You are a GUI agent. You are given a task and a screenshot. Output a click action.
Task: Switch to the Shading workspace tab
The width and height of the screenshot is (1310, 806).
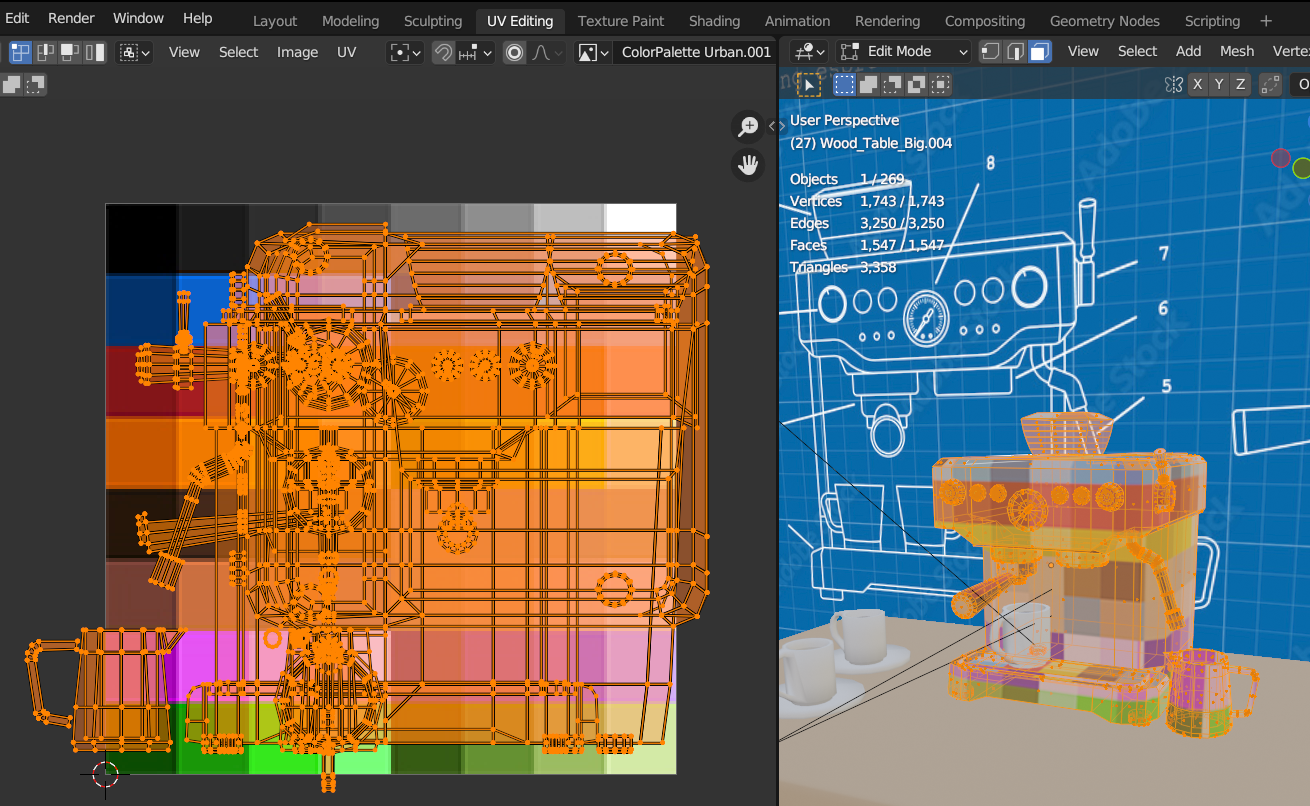point(714,20)
